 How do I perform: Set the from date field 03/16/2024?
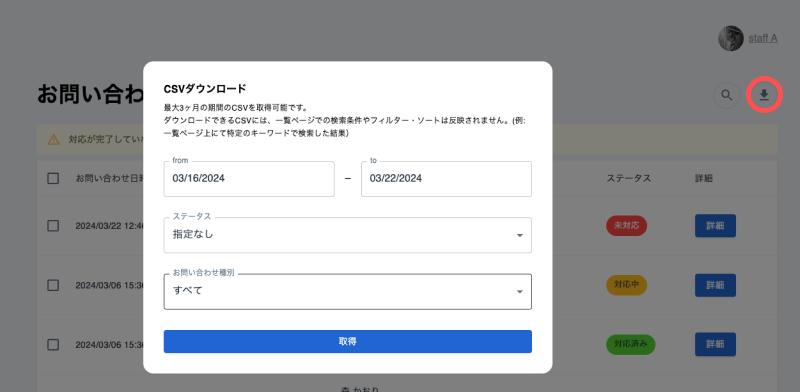249,179
